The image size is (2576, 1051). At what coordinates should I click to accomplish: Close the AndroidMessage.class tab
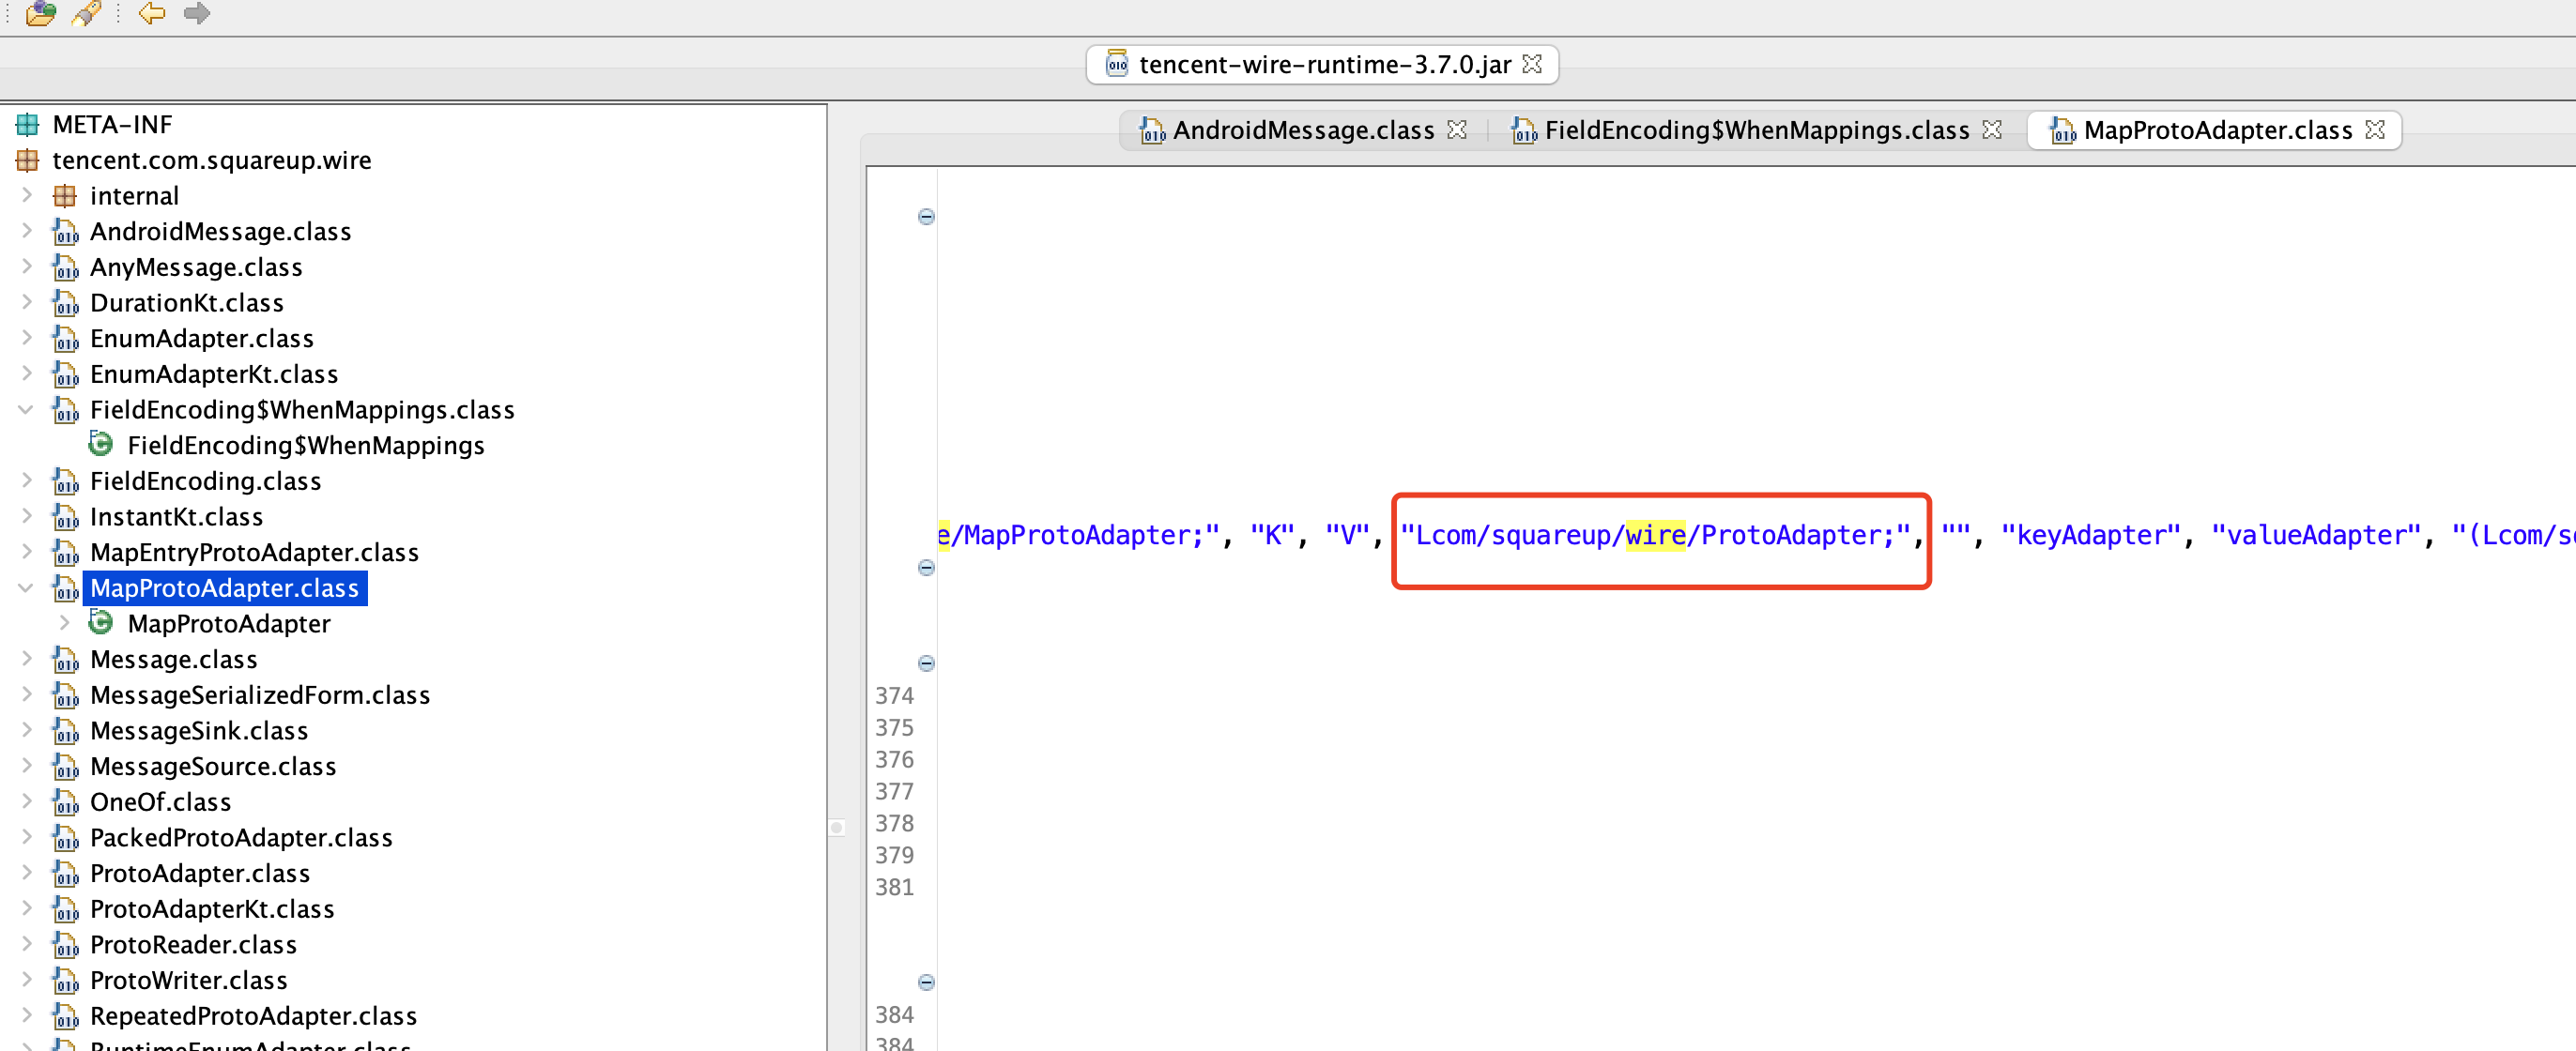[1457, 129]
